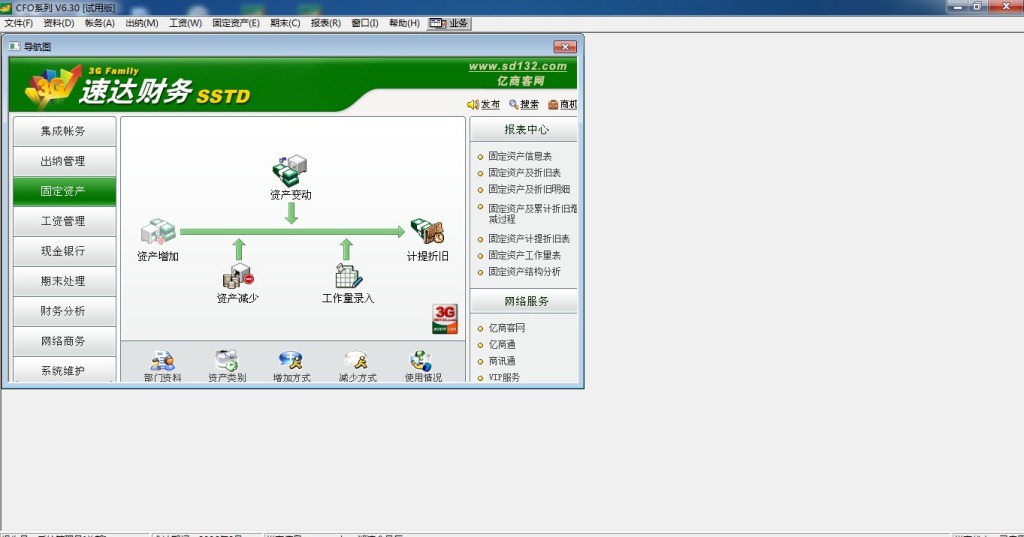The height and width of the screenshot is (537, 1024).
Task: Select 现金银行 in the sidebar
Action: [64, 252]
